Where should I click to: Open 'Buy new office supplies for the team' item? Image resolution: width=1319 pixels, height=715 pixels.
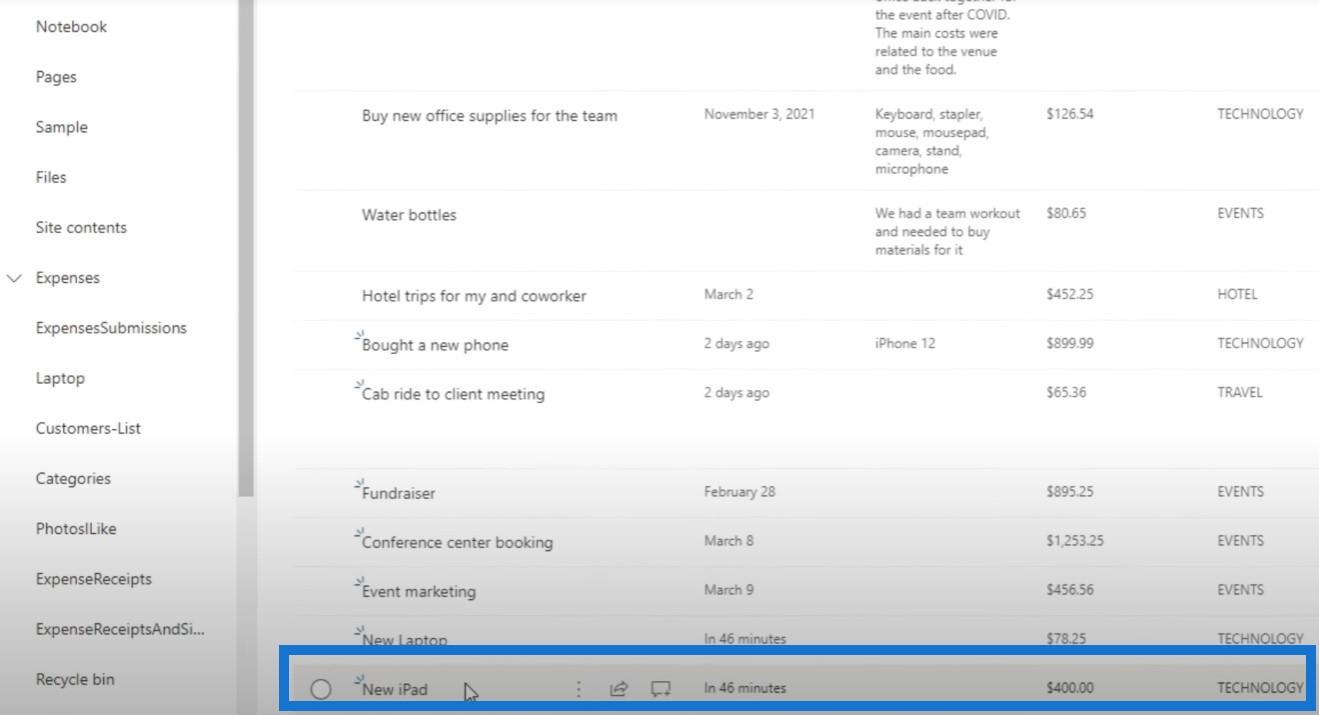click(x=490, y=116)
